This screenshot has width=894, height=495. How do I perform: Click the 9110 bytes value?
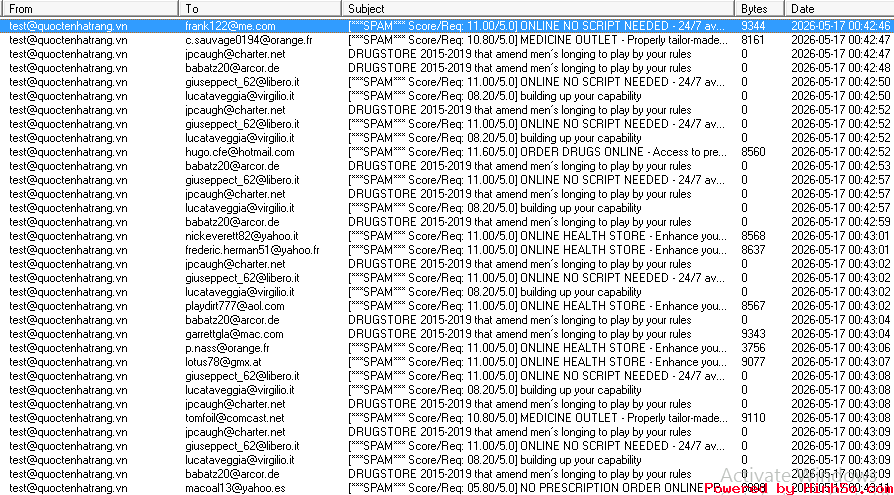pyautogui.click(x=753, y=418)
